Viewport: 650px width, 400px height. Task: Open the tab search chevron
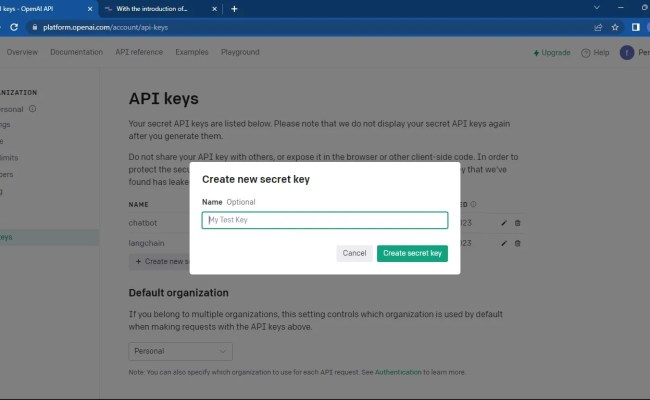pyautogui.click(x=597, y=8)
